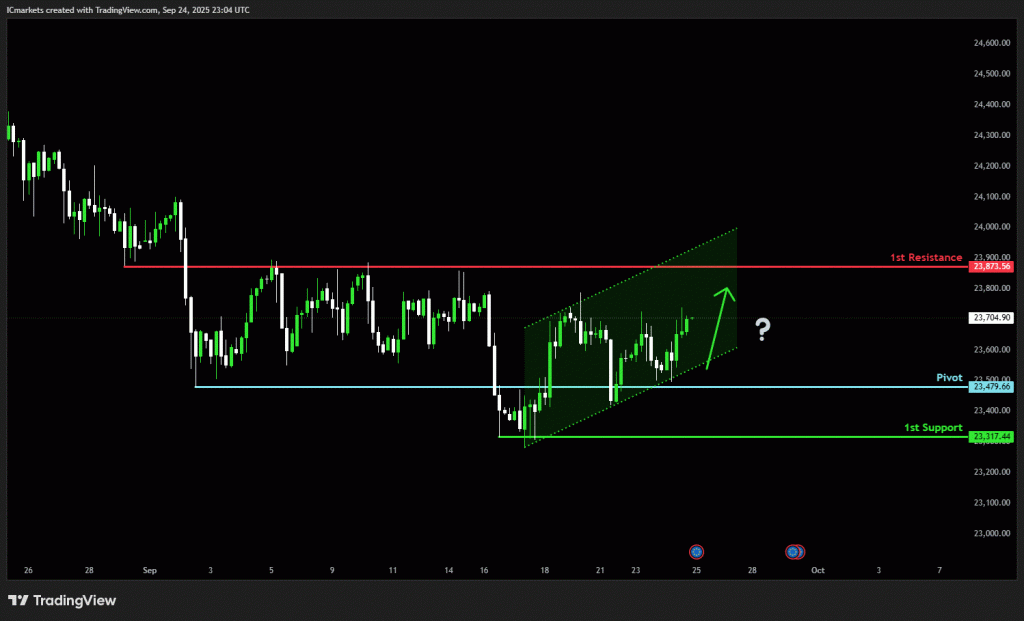Image resolution: width=1024 pixels, height=621 pixels.
Task: Click the 24,600.00 level on the price axis
Action: click(x=991, y=43)
